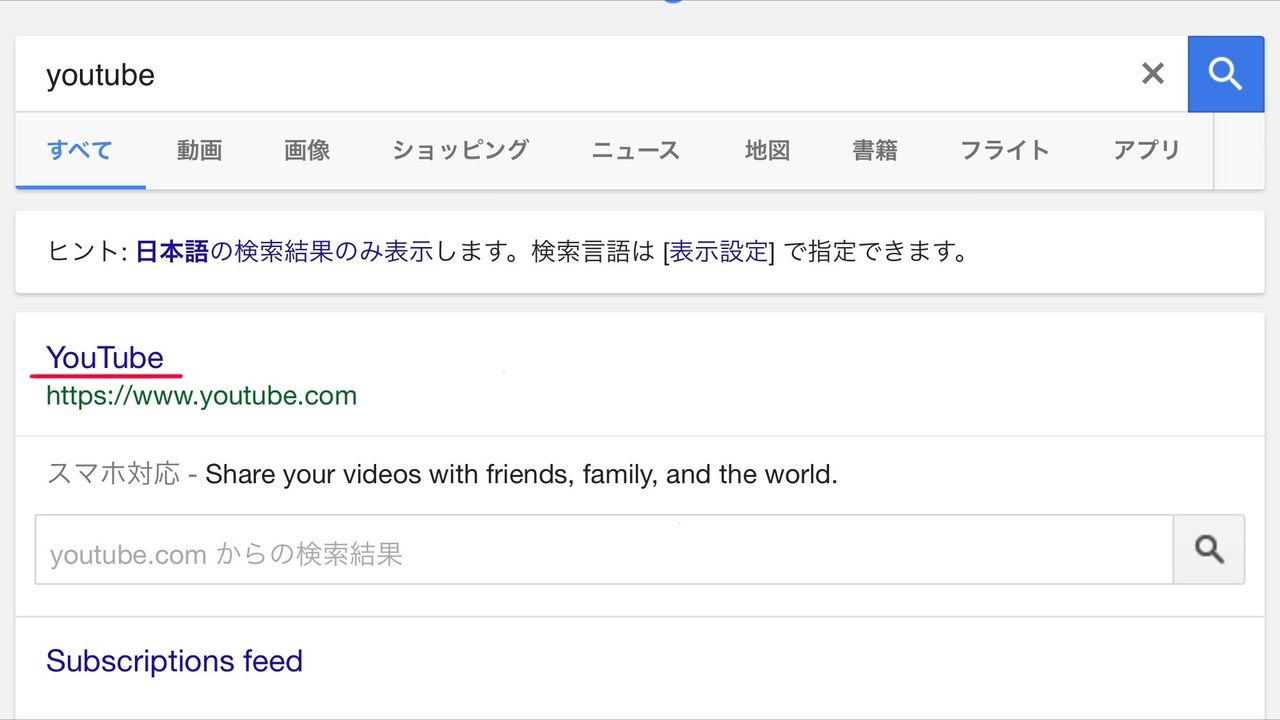Clear the youtube search query with X
This screenshot has height=720, width=1280.
pos(1153,74)
